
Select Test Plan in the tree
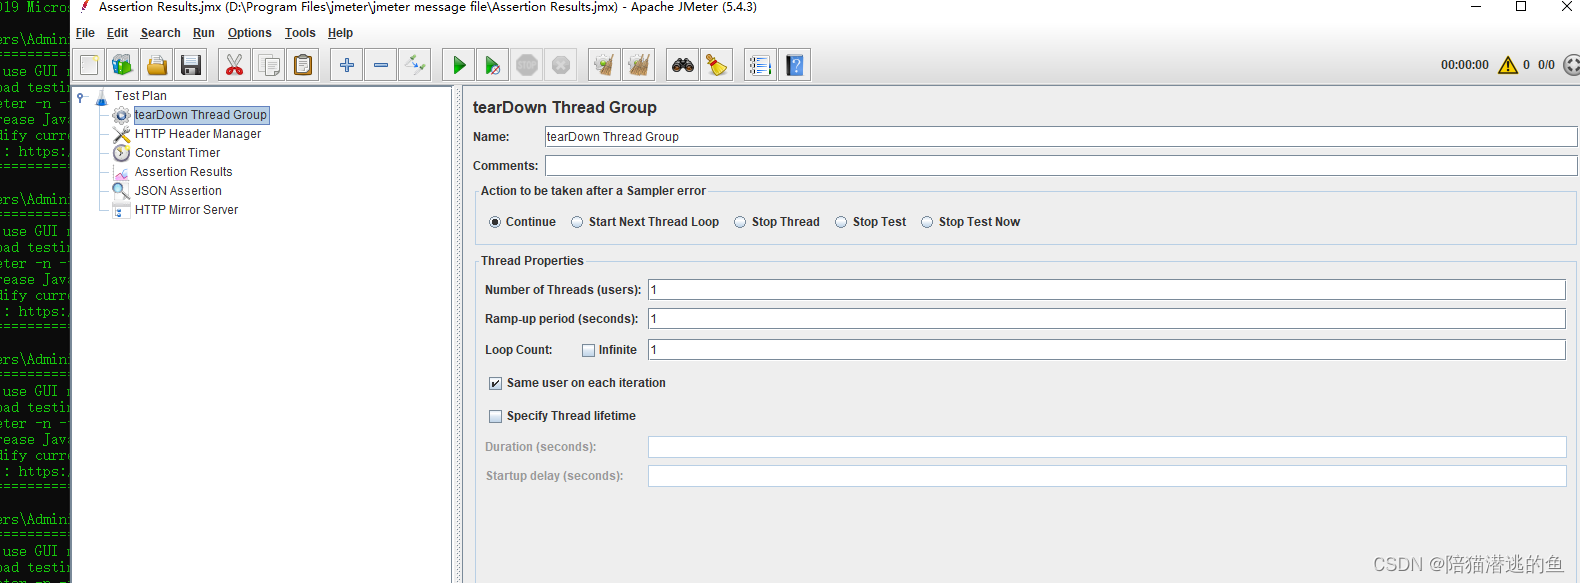coord(141,96)
